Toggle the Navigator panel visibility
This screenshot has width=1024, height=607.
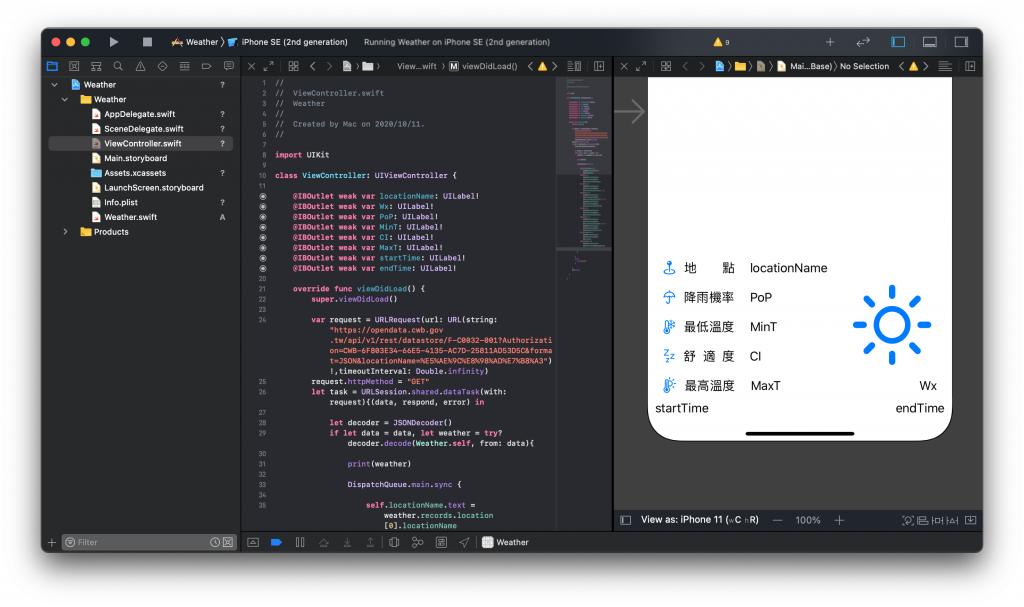click(x=898, y=42)
